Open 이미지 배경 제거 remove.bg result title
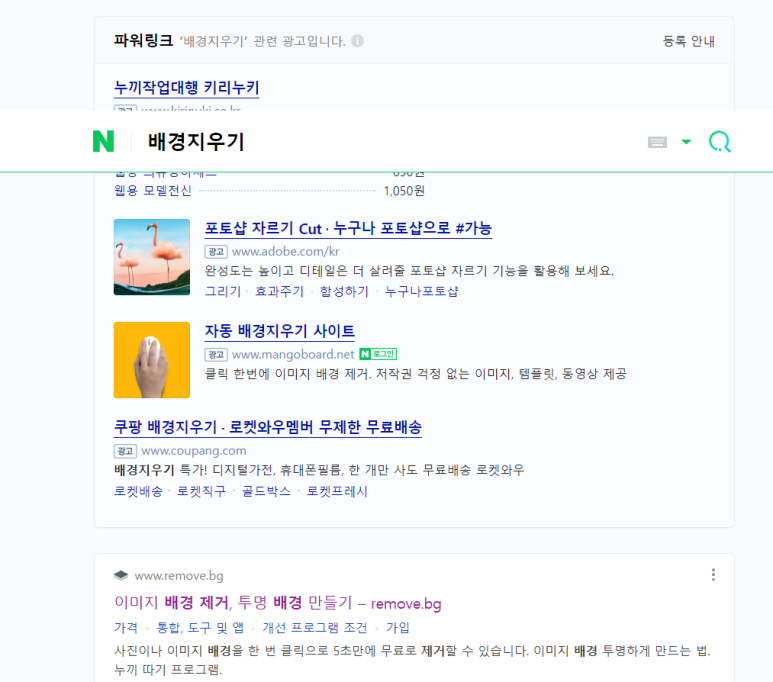Screen dimensions: 773x682 coord(278,603)
